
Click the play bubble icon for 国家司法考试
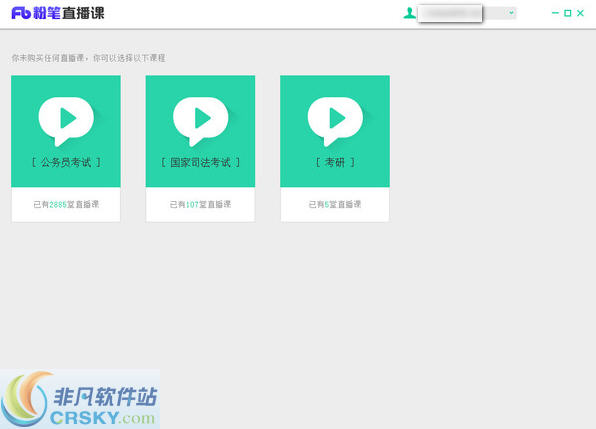coord(201,121)
